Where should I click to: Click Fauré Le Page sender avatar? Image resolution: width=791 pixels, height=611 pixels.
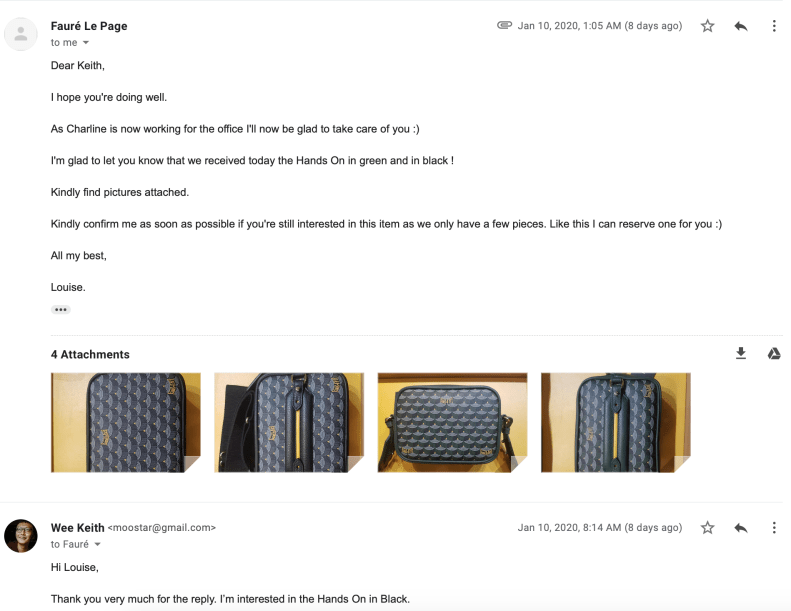(x=21, y=34)
